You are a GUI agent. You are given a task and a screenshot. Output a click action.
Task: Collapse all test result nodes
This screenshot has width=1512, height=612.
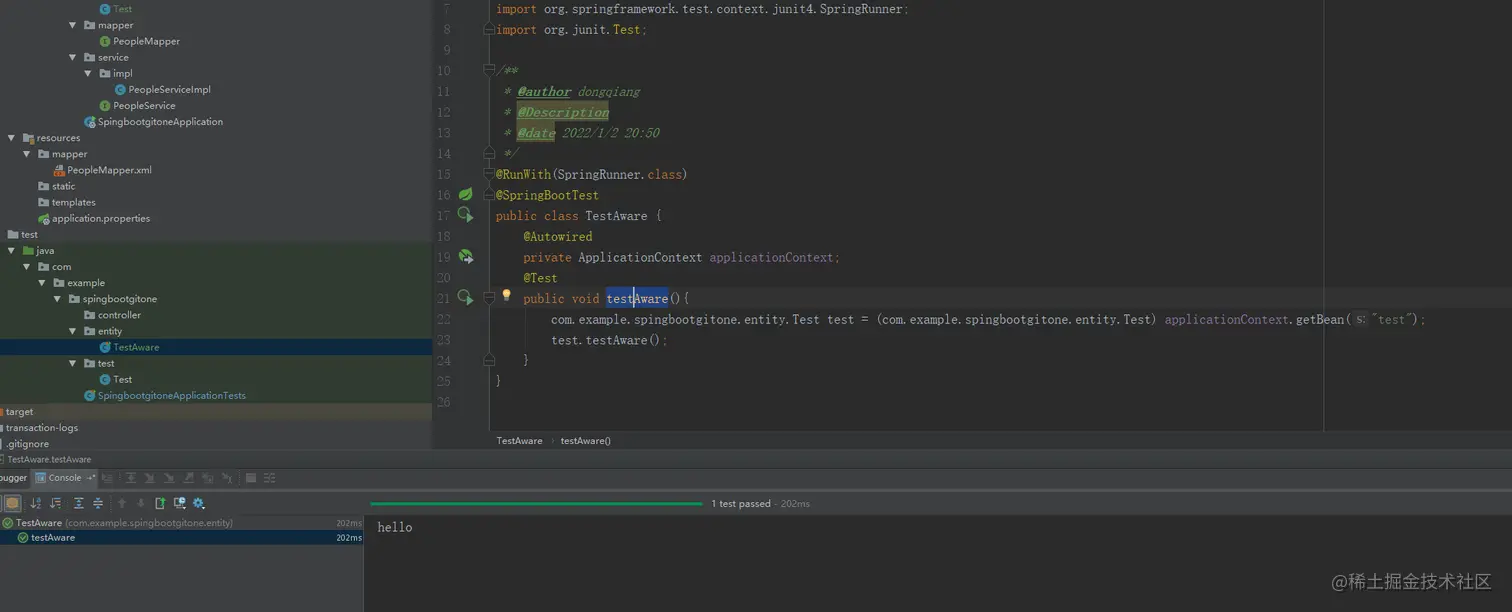[x=98, y=503]
